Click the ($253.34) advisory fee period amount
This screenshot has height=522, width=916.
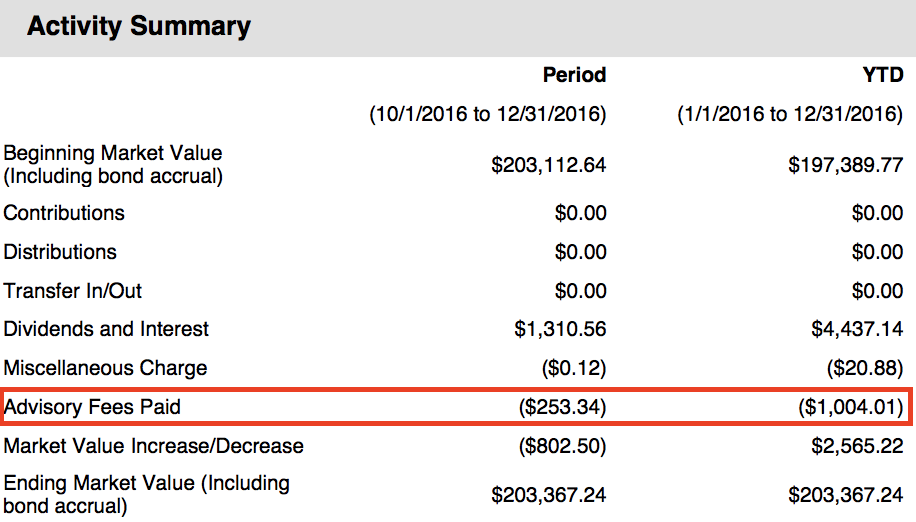point(563,407)
